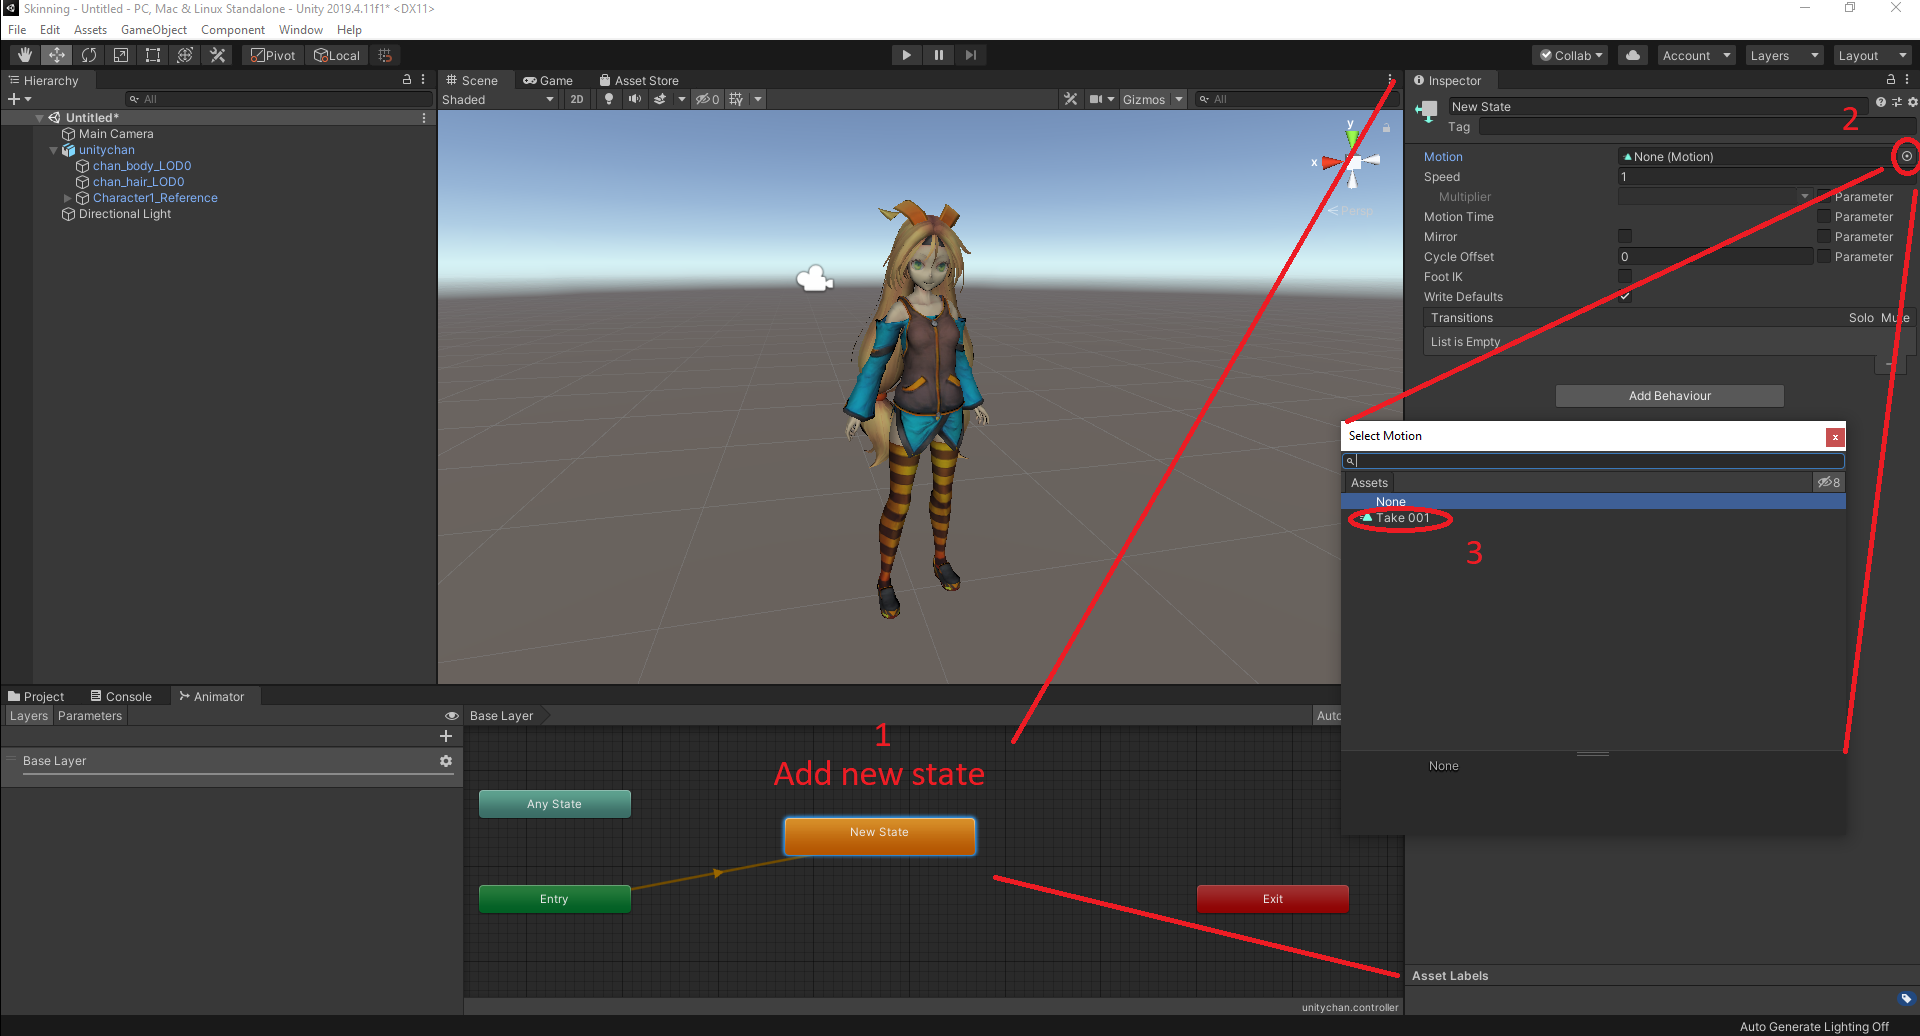Click the scene lighting bulb icon
1920x1036 pixels.
tap(609, 99)
